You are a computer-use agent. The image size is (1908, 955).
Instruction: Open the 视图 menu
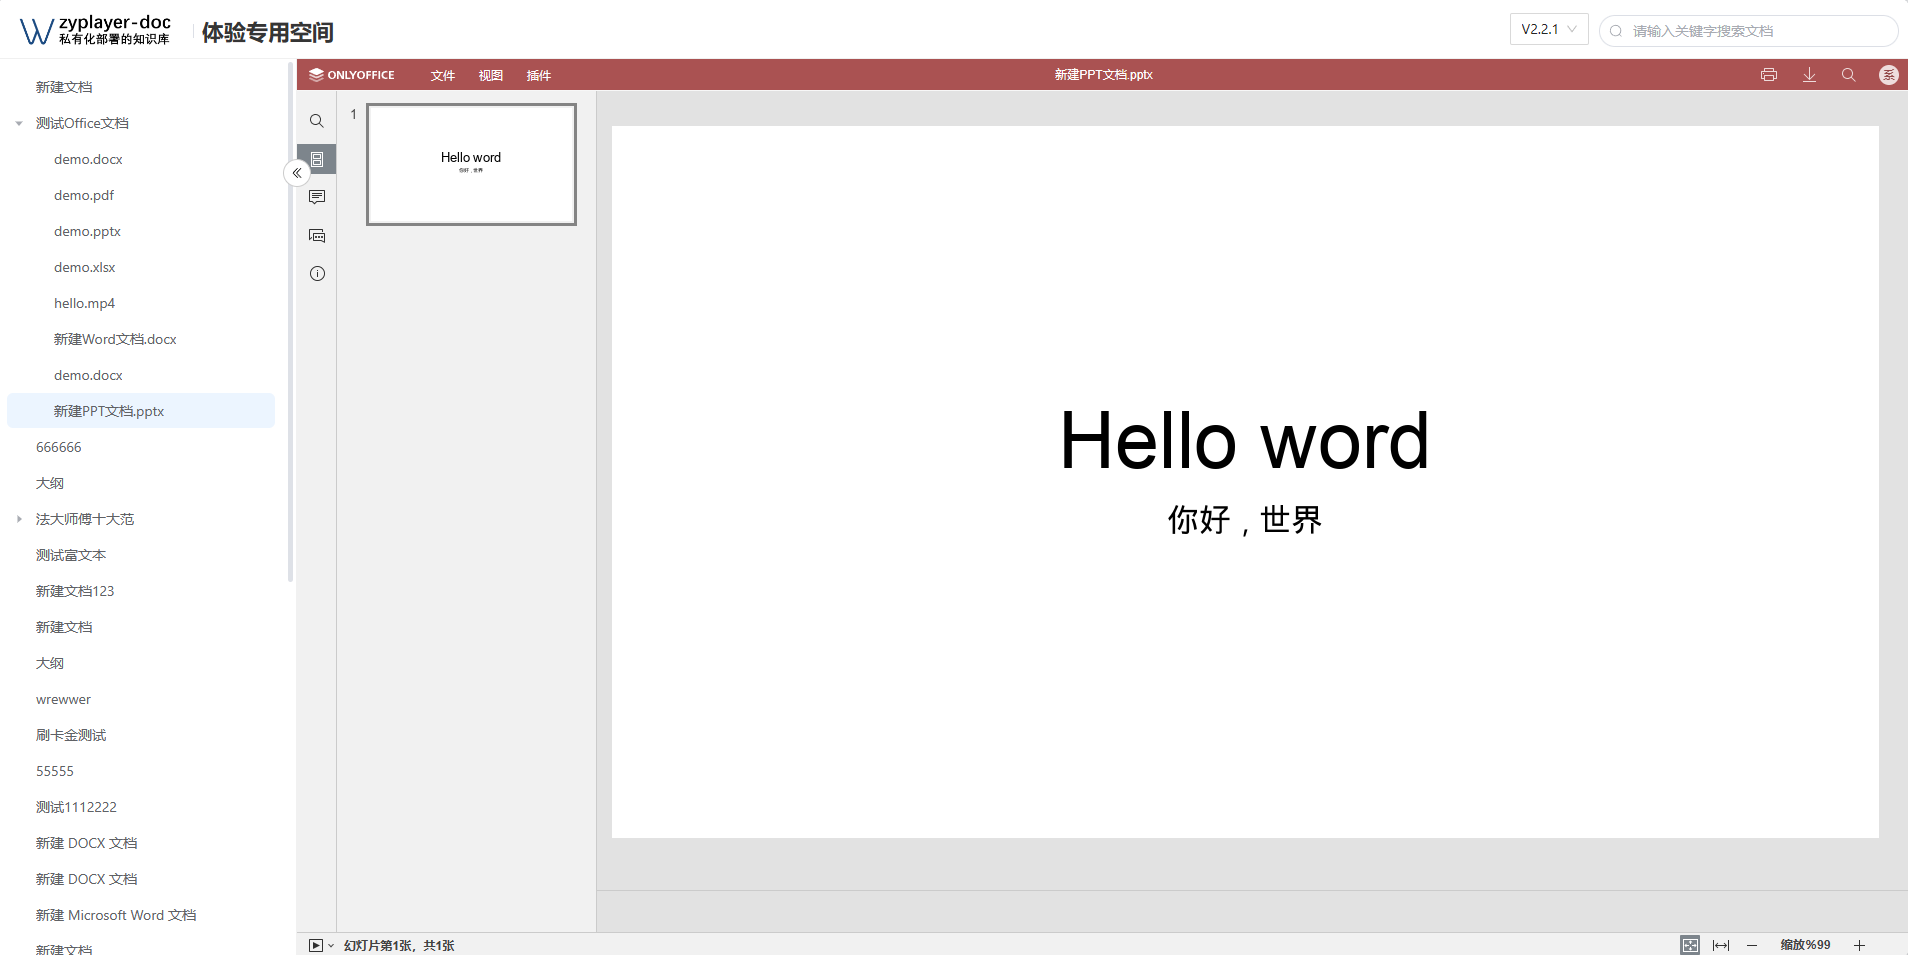click(x=490, y=75)
